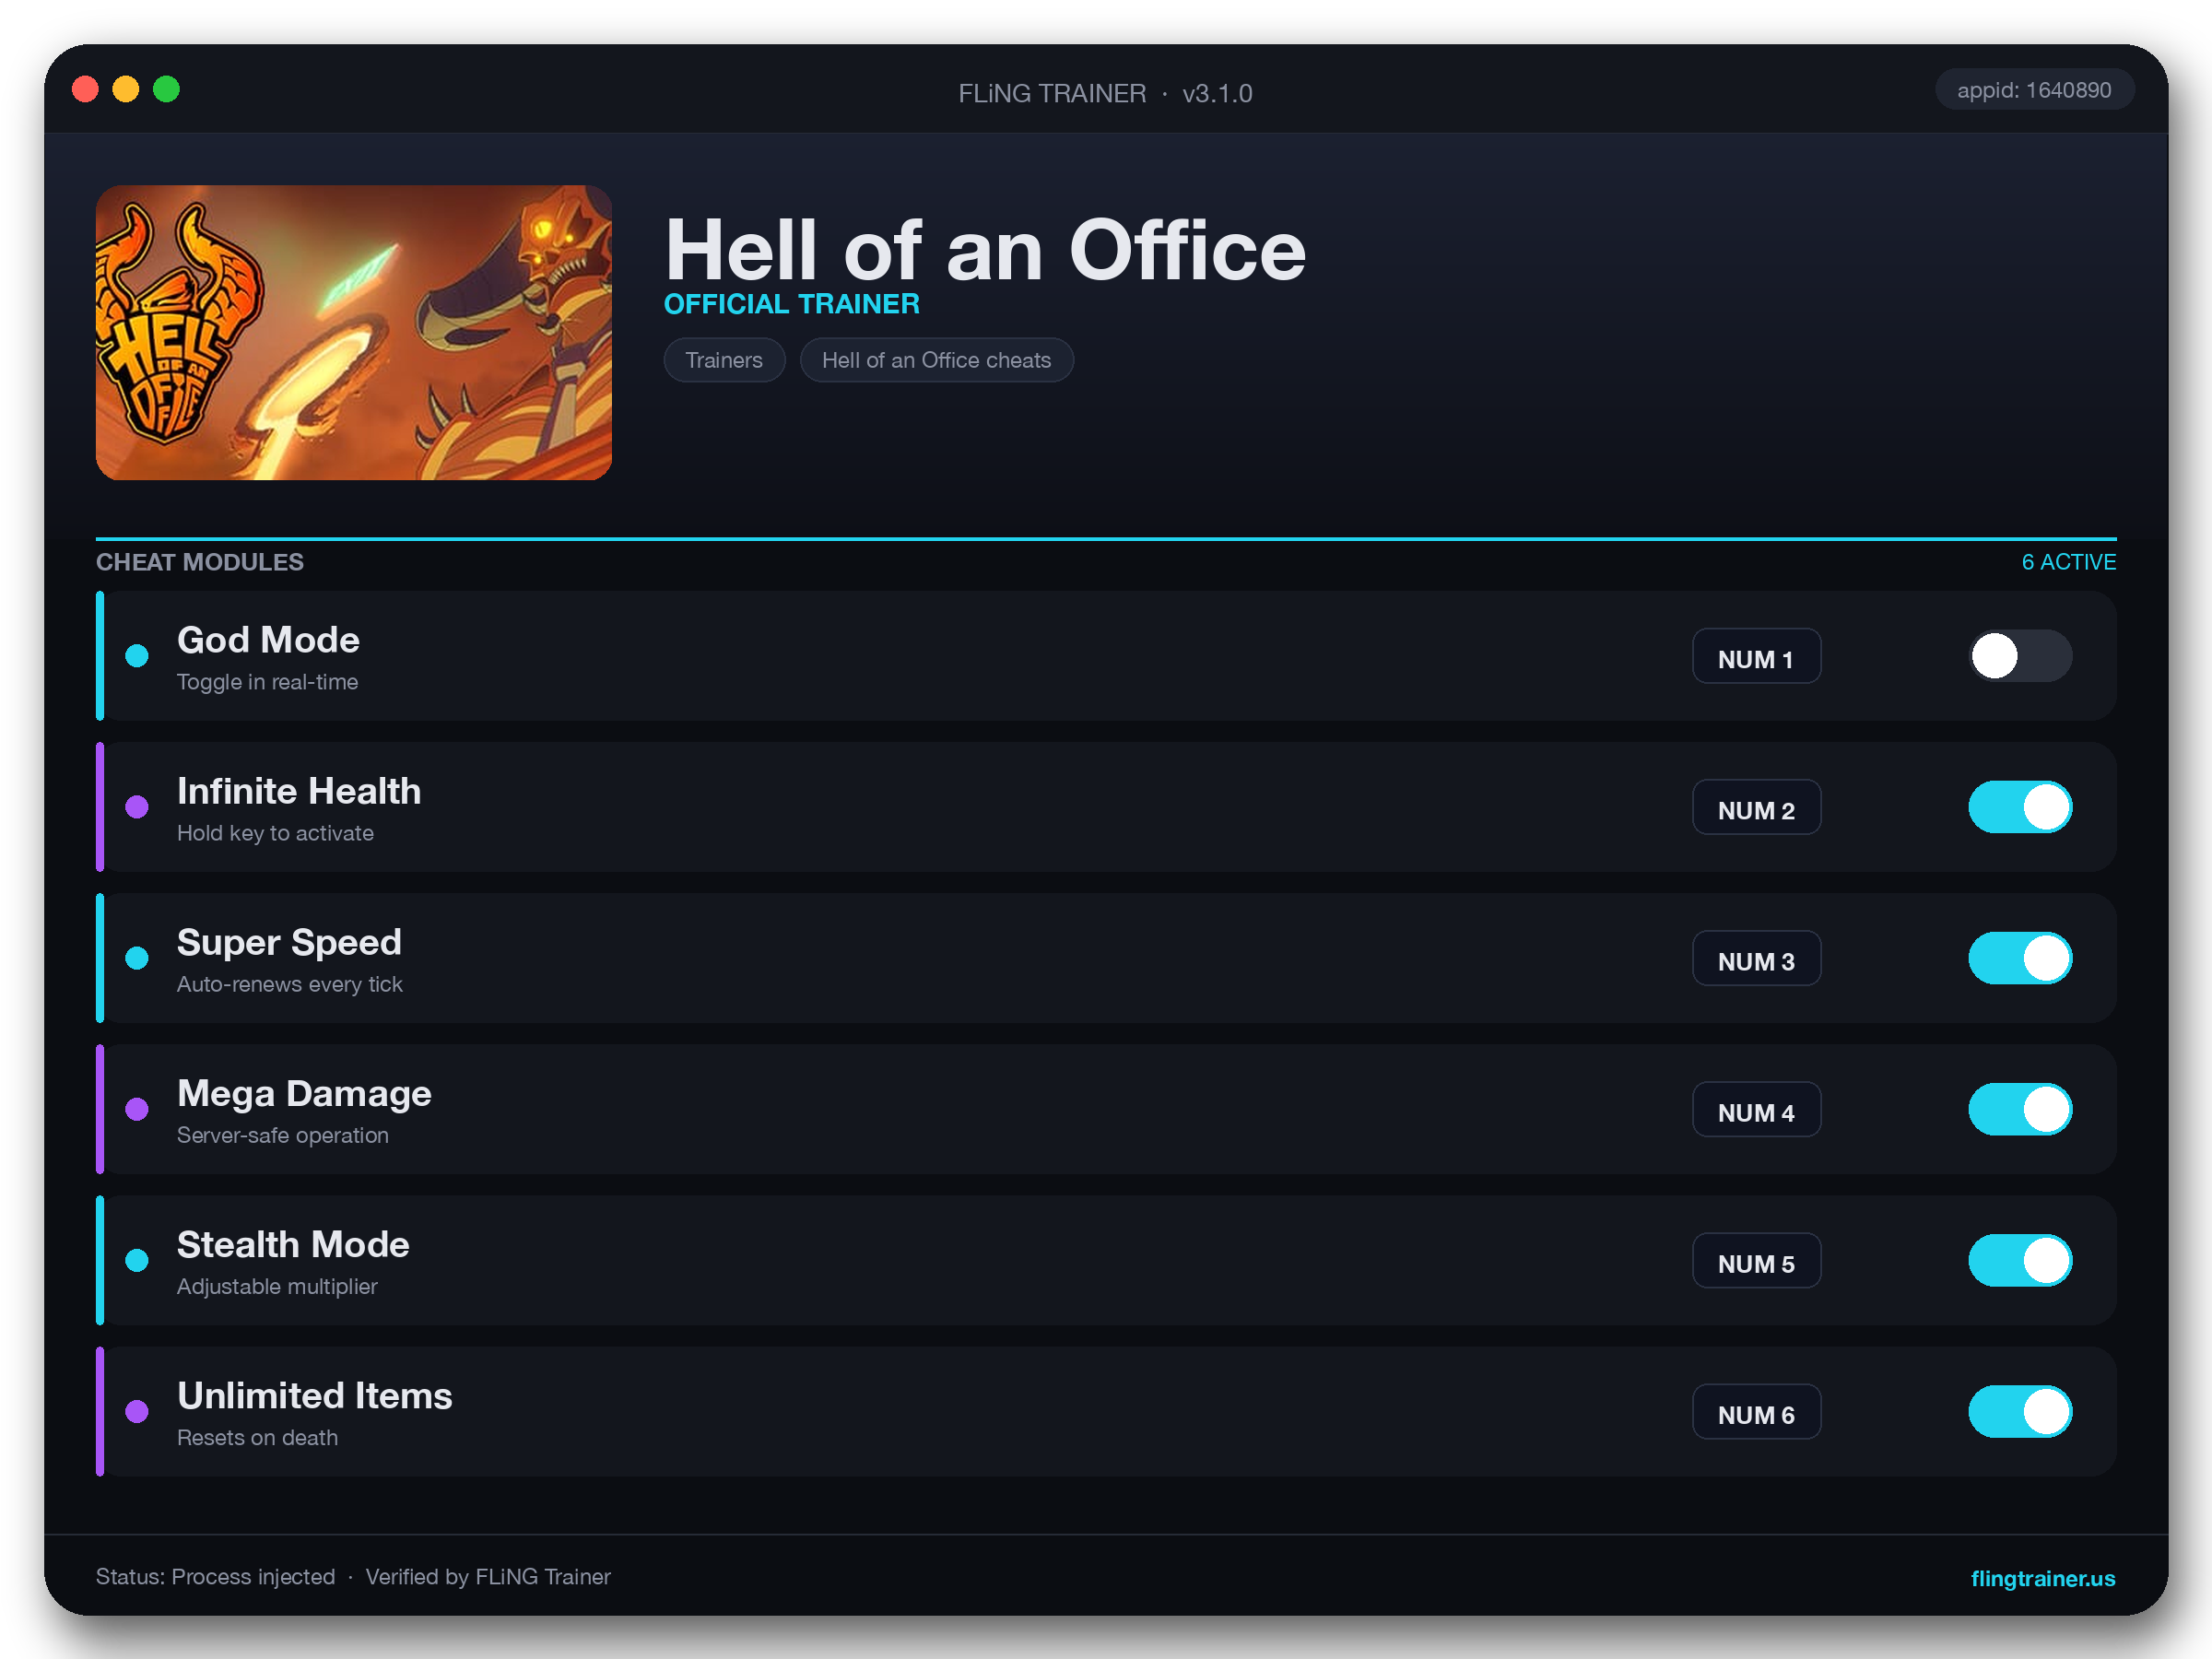2212x1659 pixels.
Task: Select the Stealth Mode title text
Action: [x=293, y=1244]
